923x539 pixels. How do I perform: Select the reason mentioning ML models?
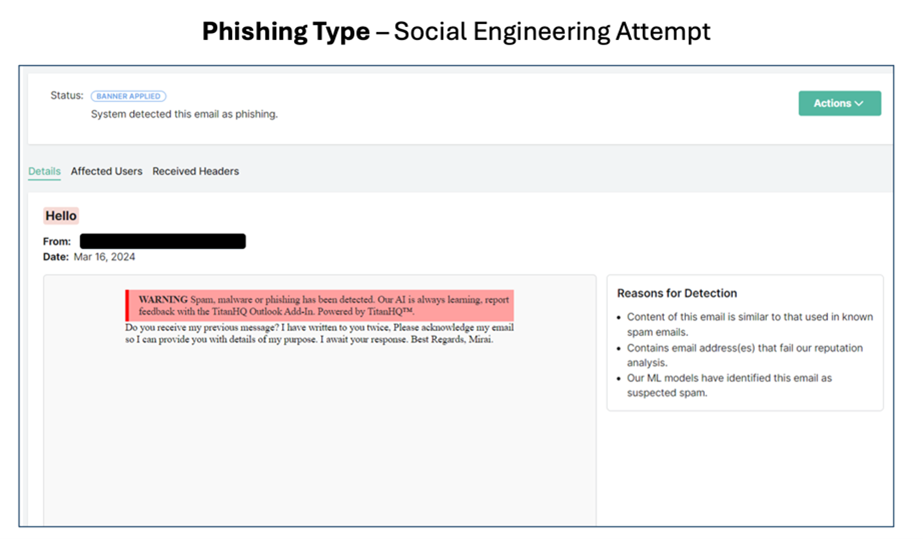pos(729,385)
